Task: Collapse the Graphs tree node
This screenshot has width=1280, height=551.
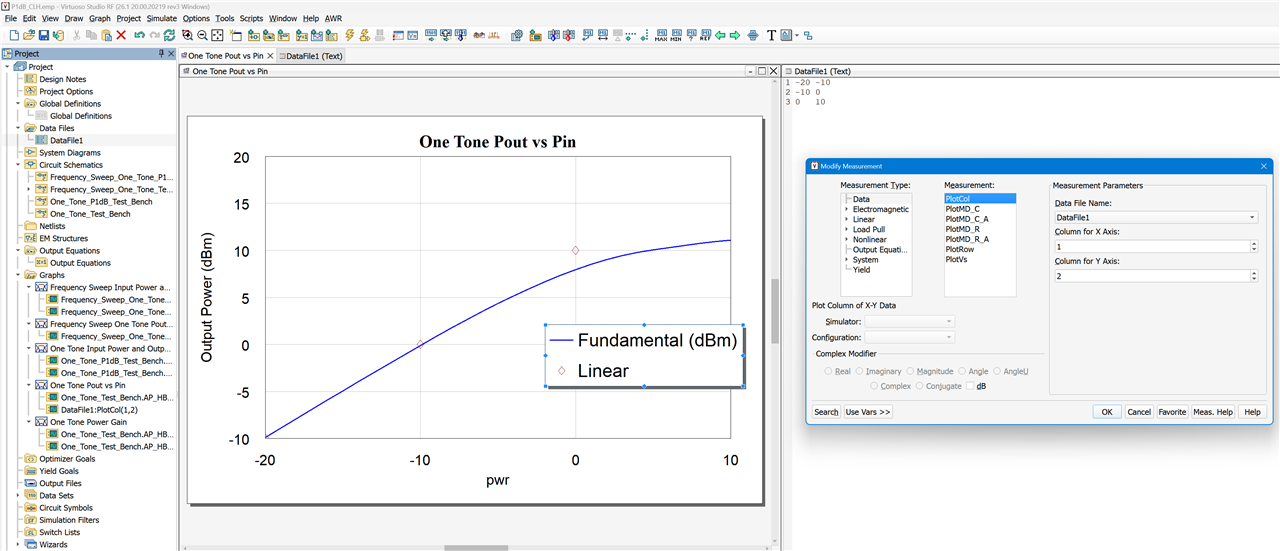Action: tap(18, 275)
